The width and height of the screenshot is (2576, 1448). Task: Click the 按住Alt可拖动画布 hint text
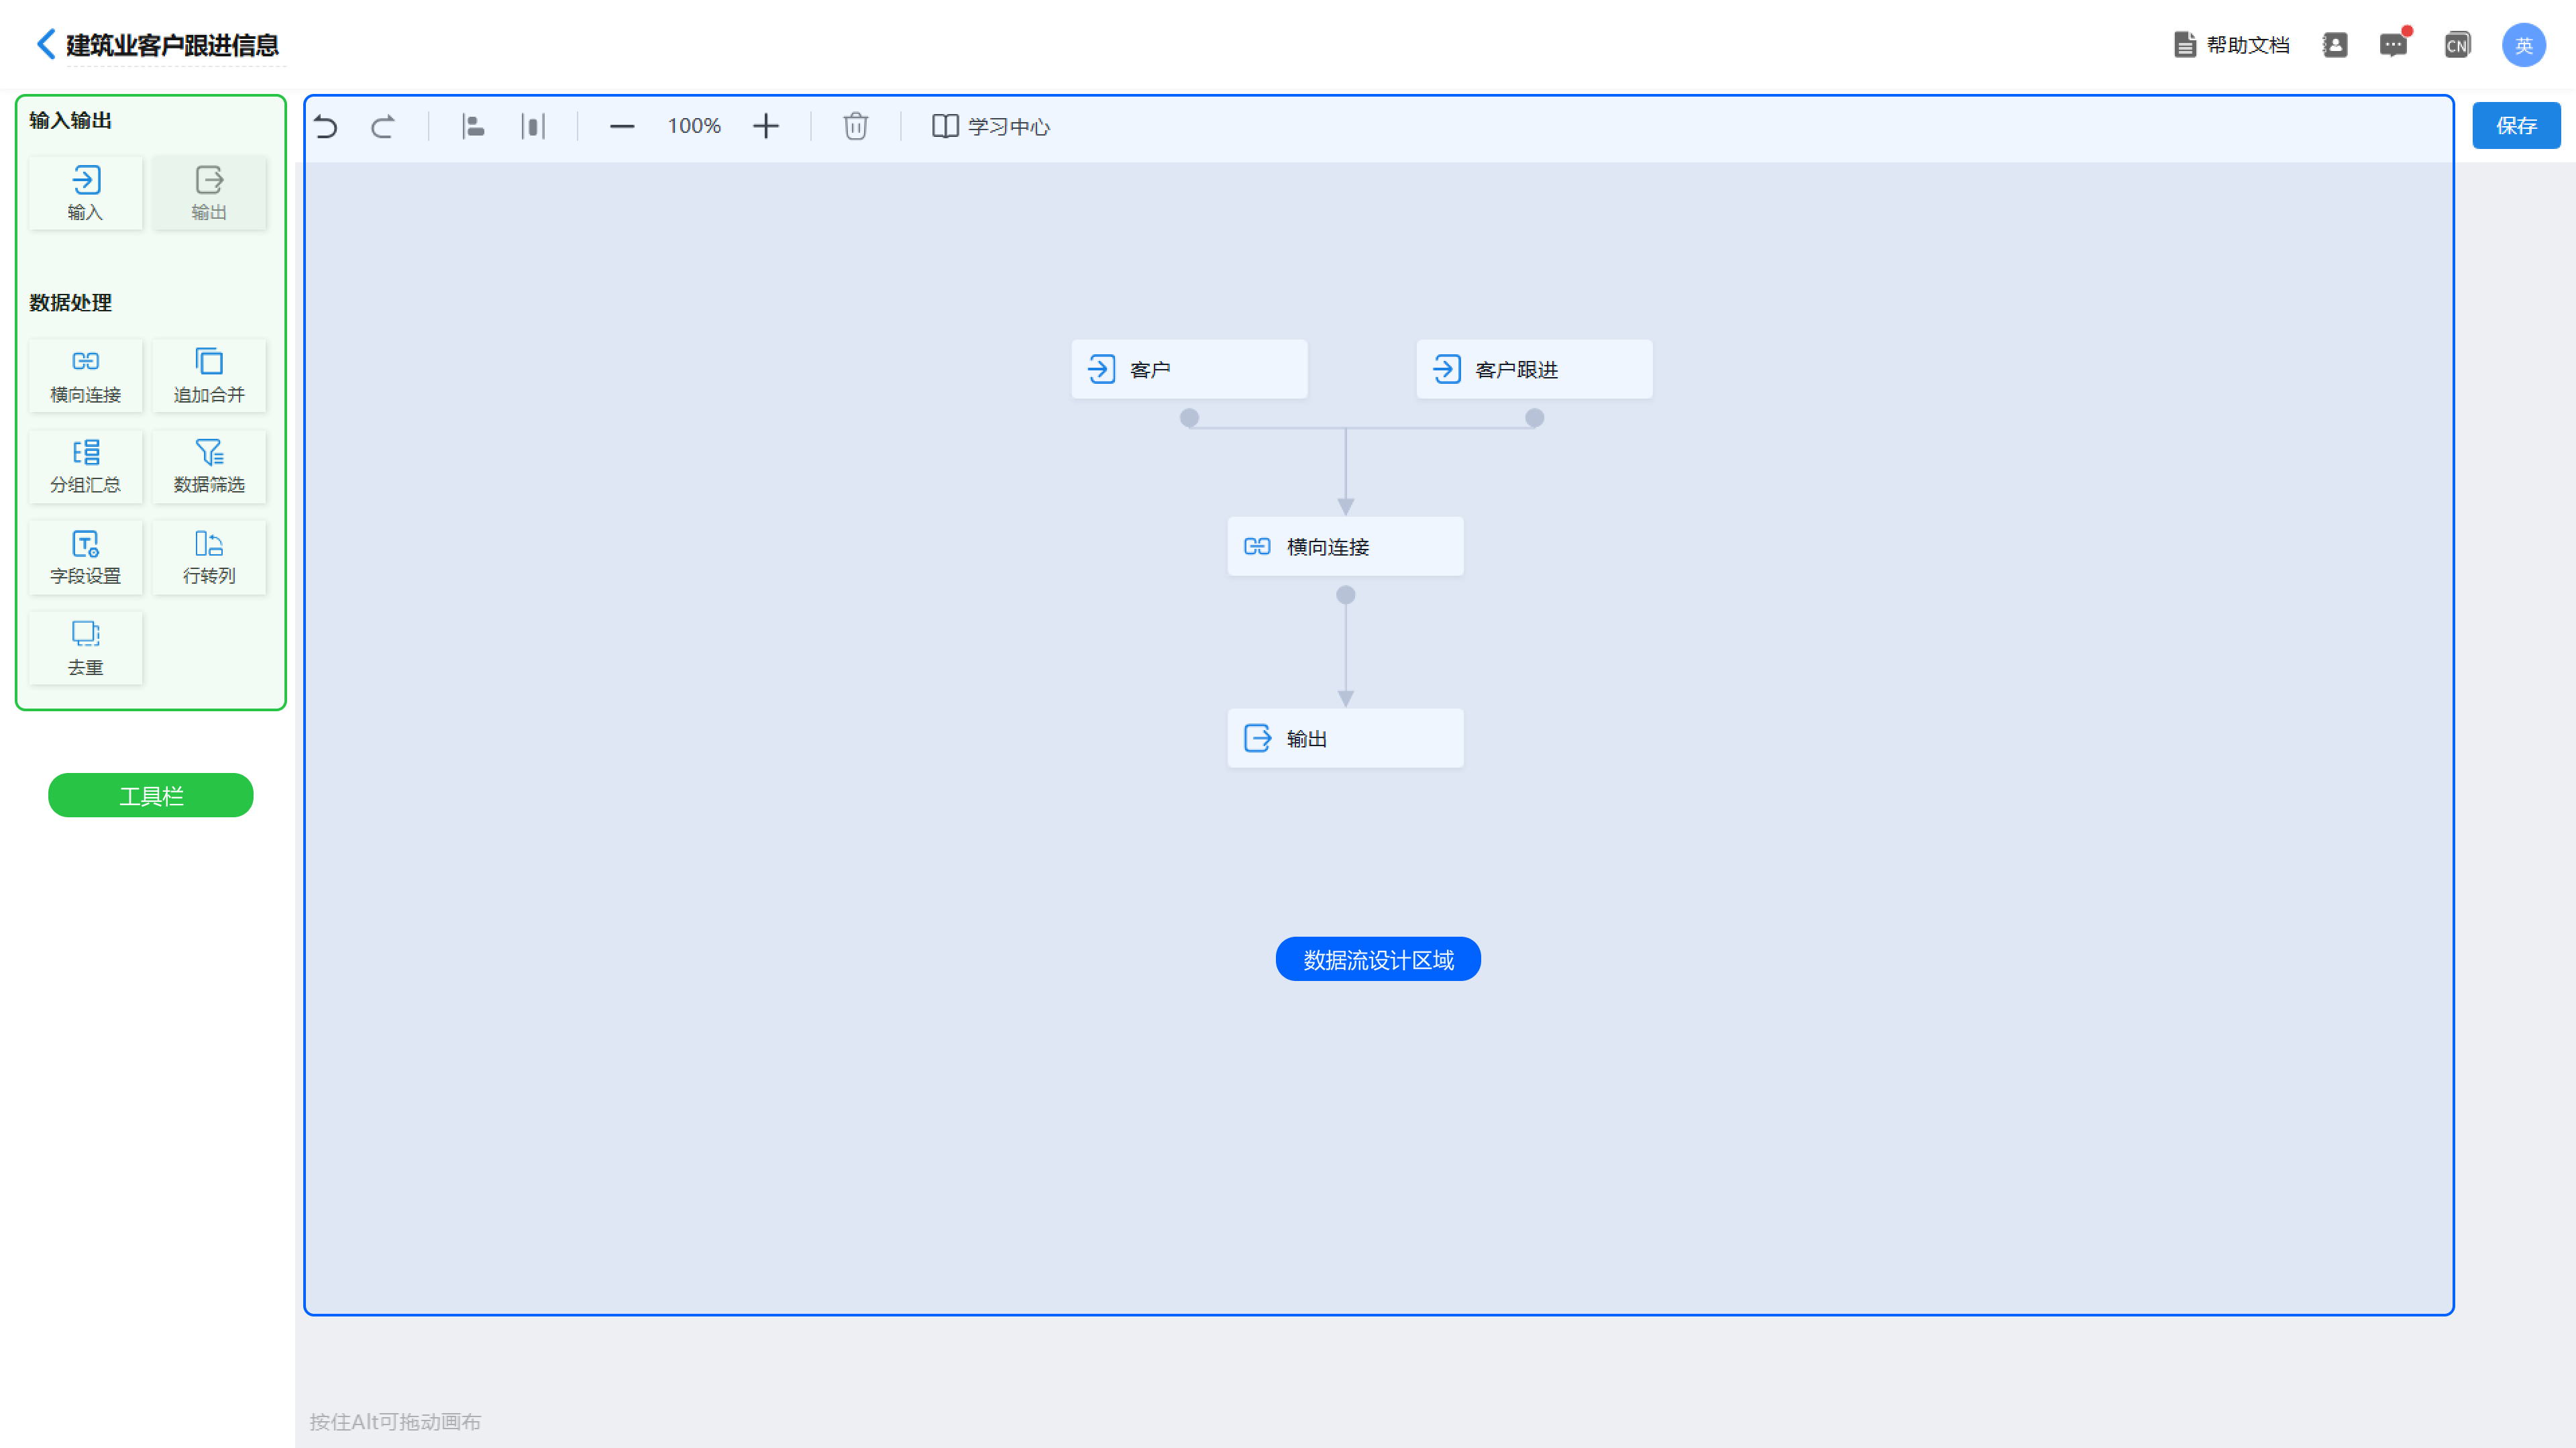pyautogui.click(x=395, y=1421)
